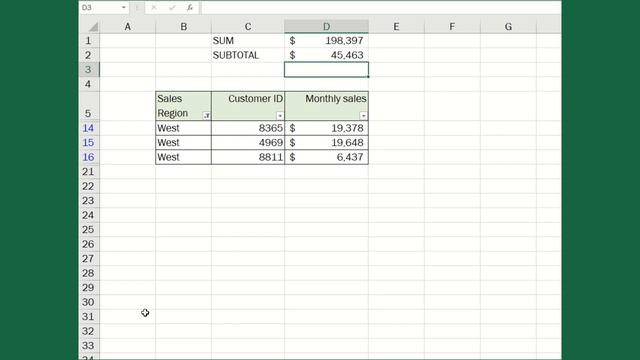The height and width of the screenshot is (360, 640).
Task: Select row 4 header
Action: click(89, 84)
